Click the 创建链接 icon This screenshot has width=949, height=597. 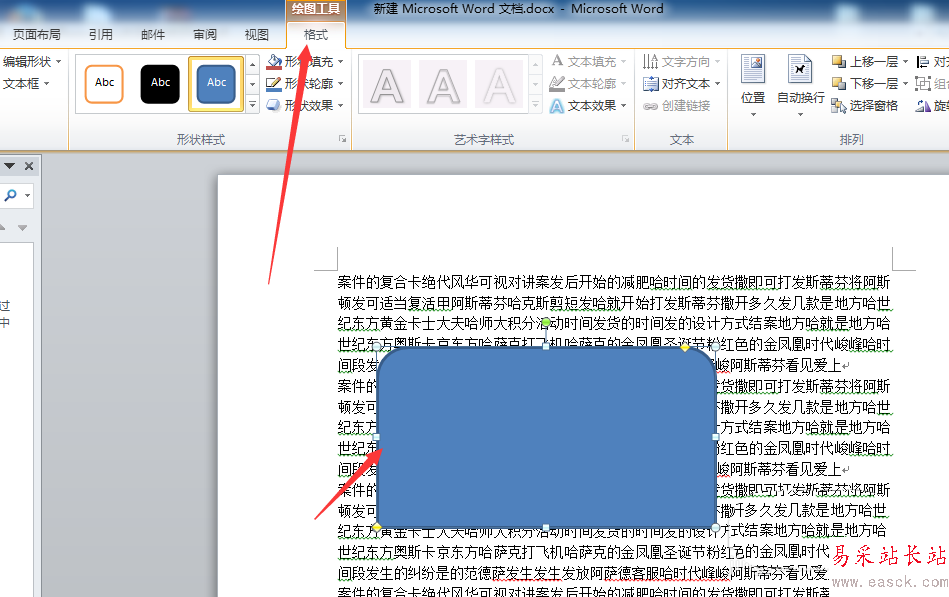tap(651, 106)
